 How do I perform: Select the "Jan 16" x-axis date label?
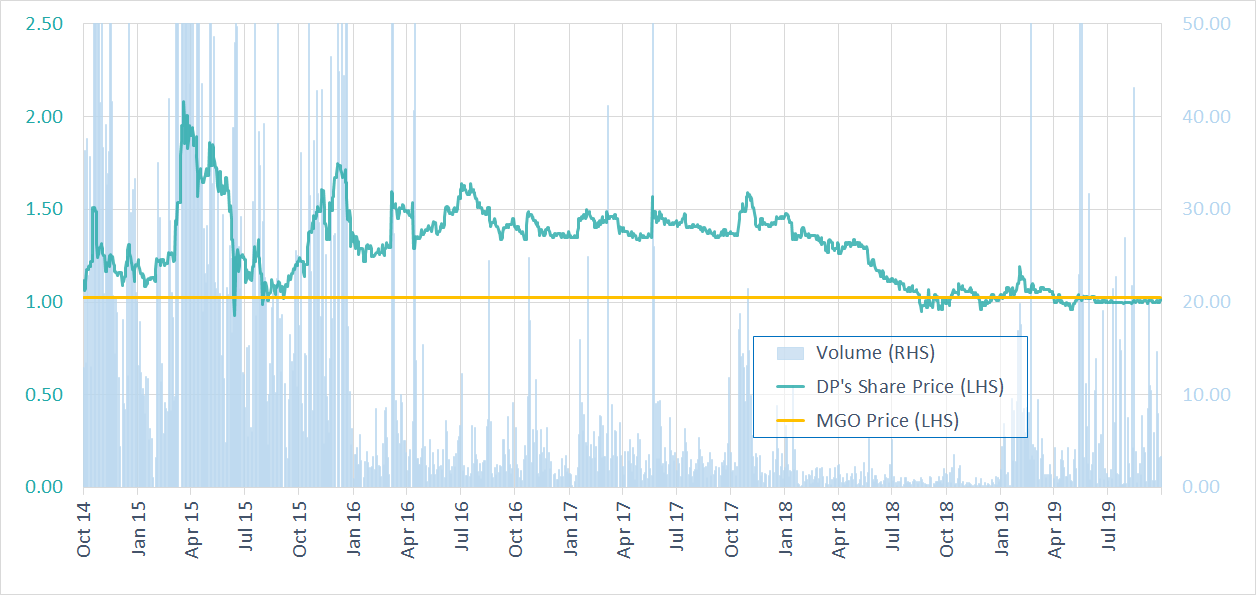[355, 531]
